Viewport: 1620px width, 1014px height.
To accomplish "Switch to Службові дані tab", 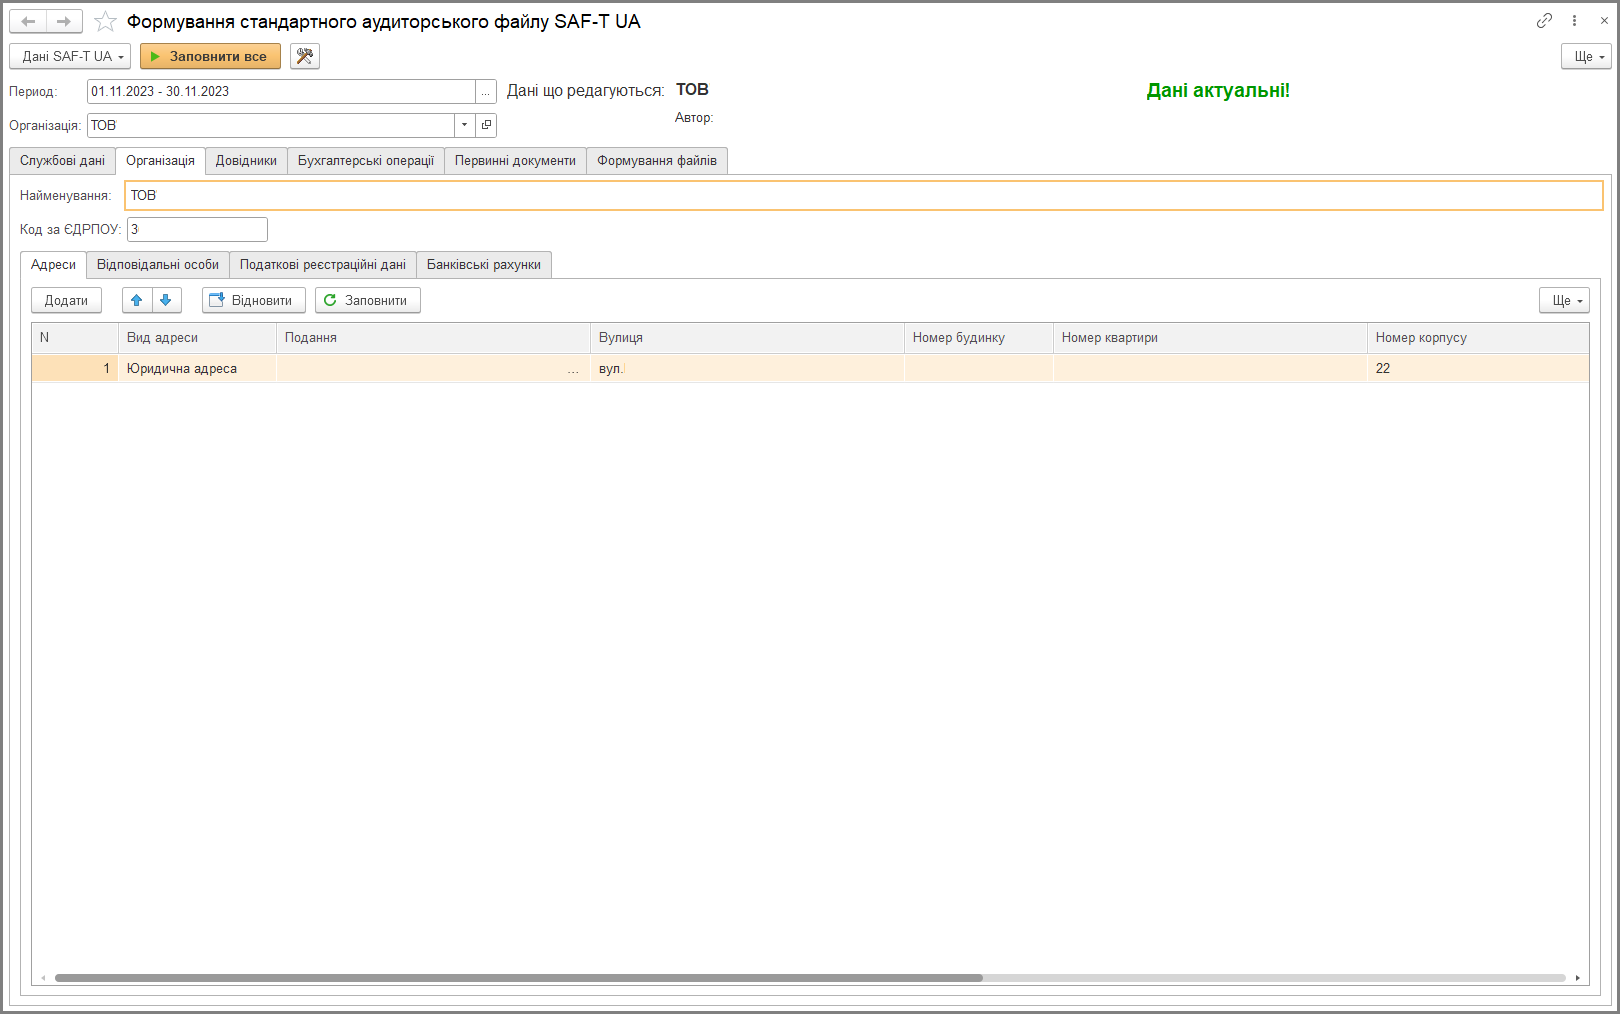I will (62, 160).
